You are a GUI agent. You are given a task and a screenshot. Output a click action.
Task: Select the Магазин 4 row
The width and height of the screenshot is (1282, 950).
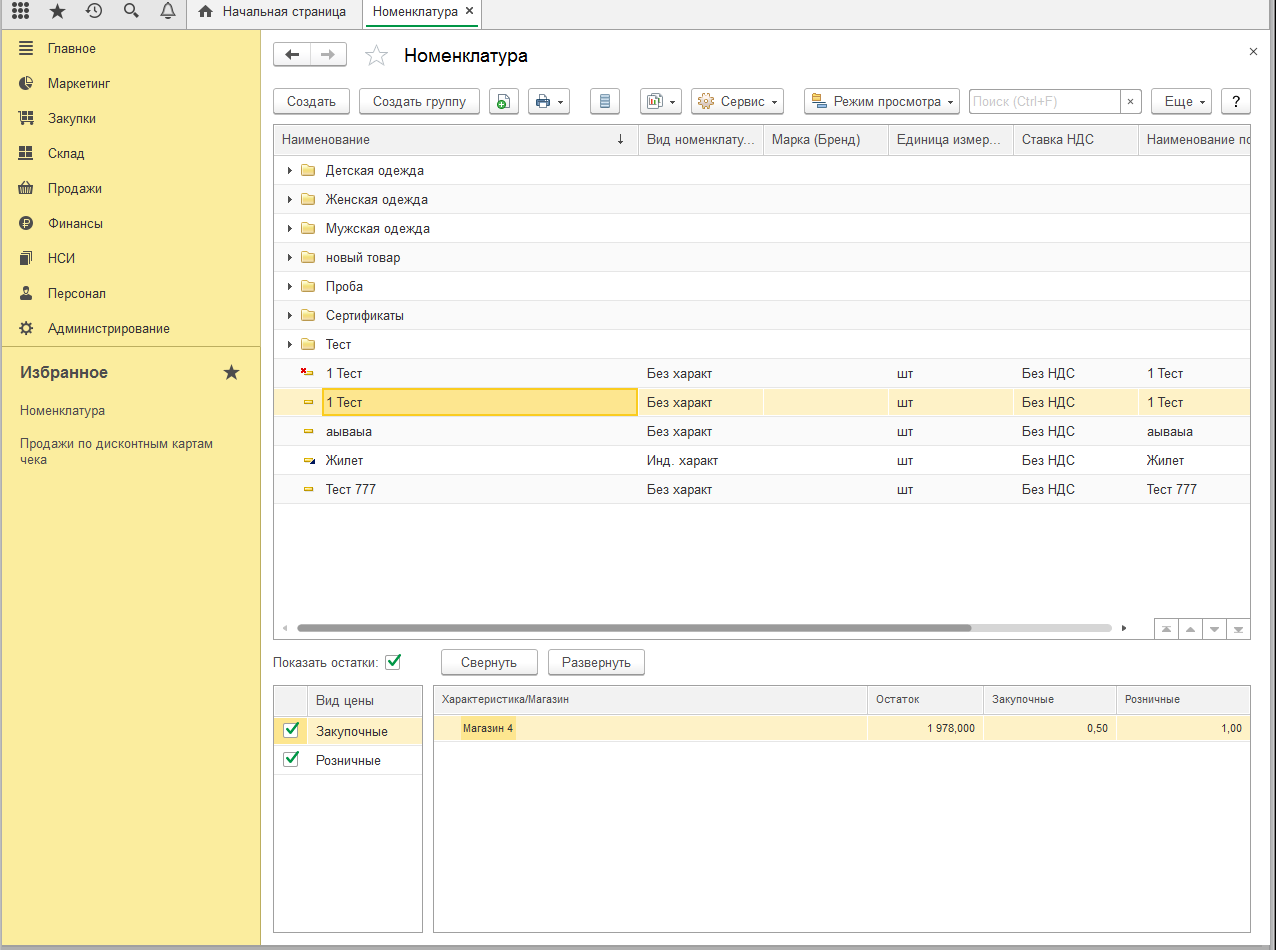[x=841, y=728]
